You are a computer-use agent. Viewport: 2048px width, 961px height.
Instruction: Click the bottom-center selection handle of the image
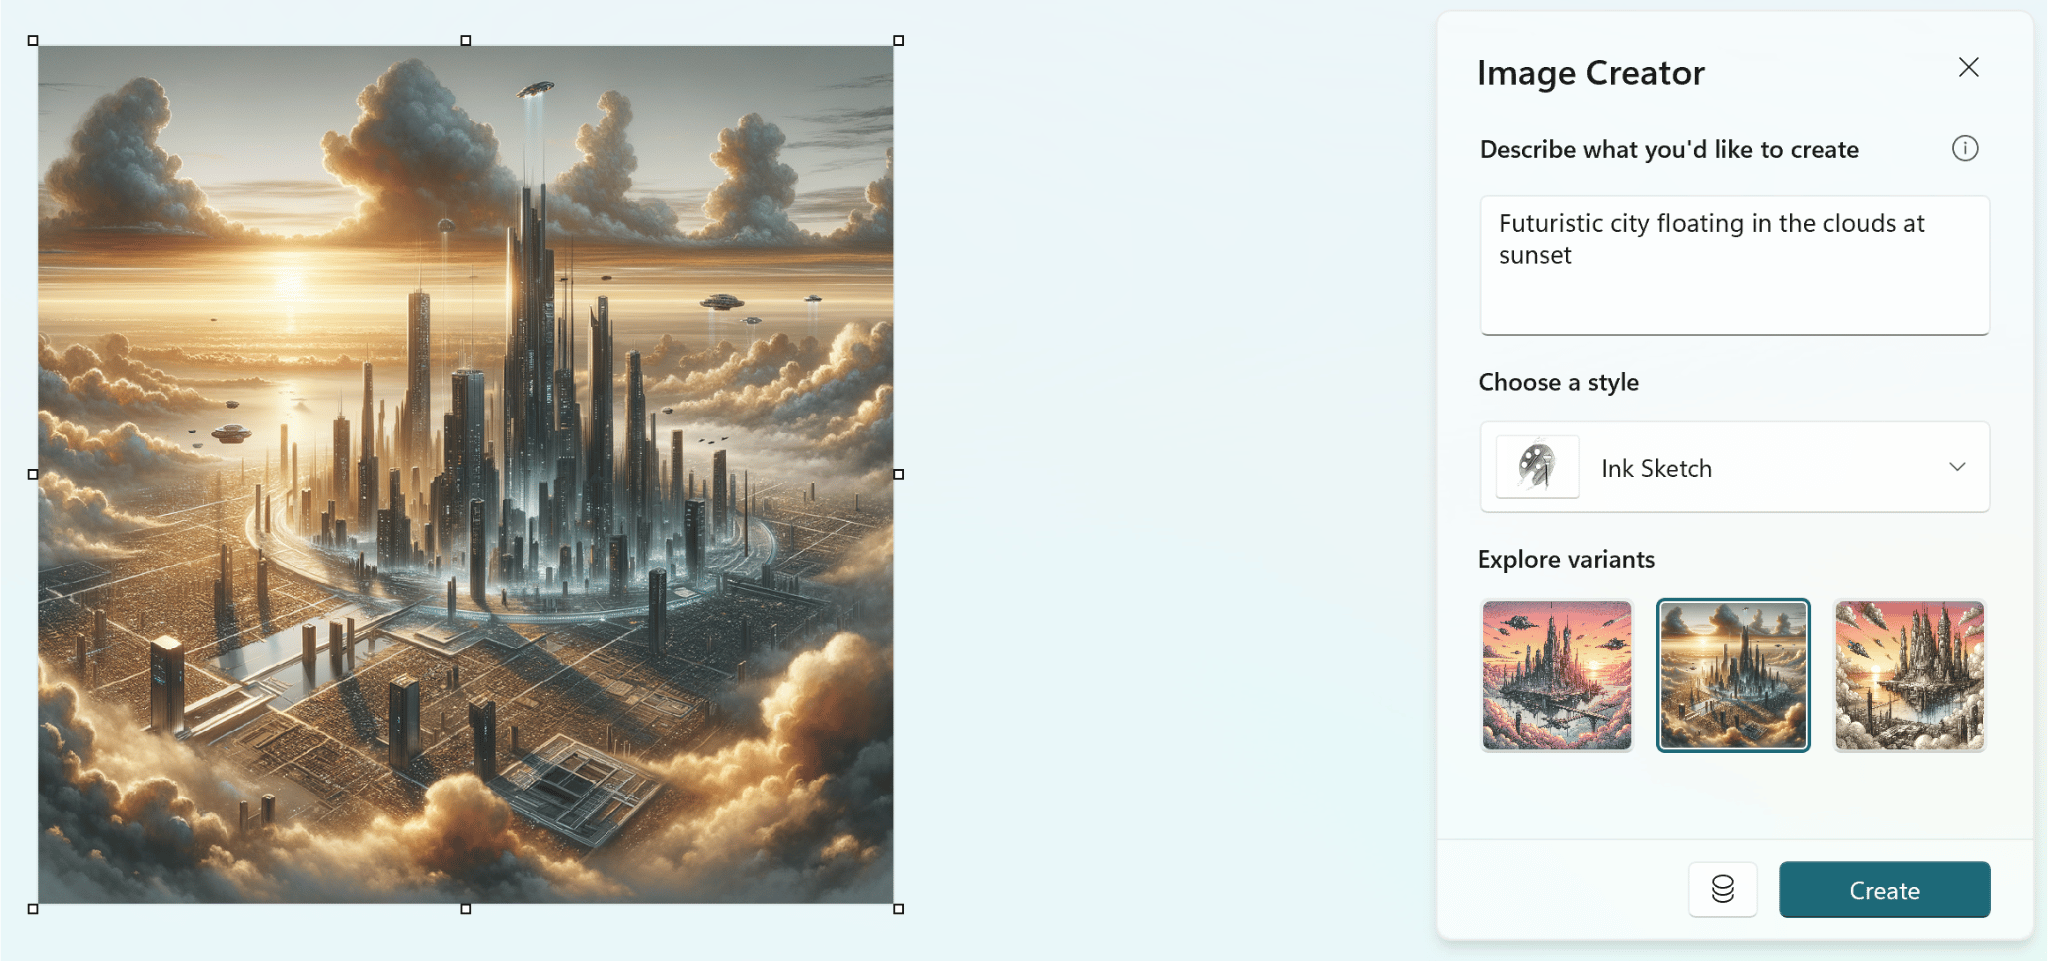tap(466, 908)
